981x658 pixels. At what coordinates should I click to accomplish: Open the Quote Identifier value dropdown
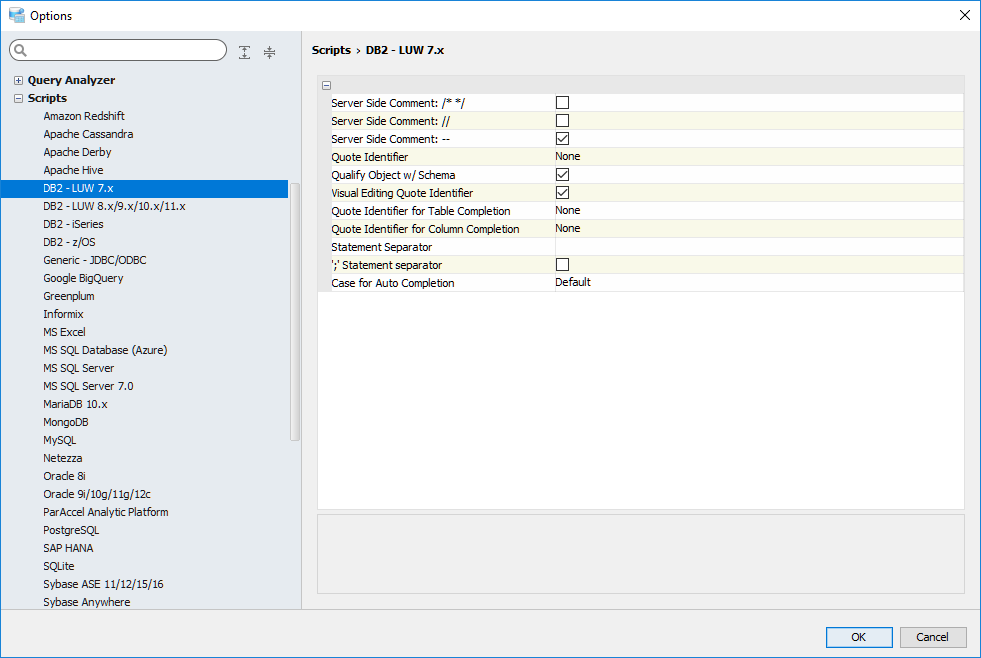pyautogui.click(x=758, y=156)
